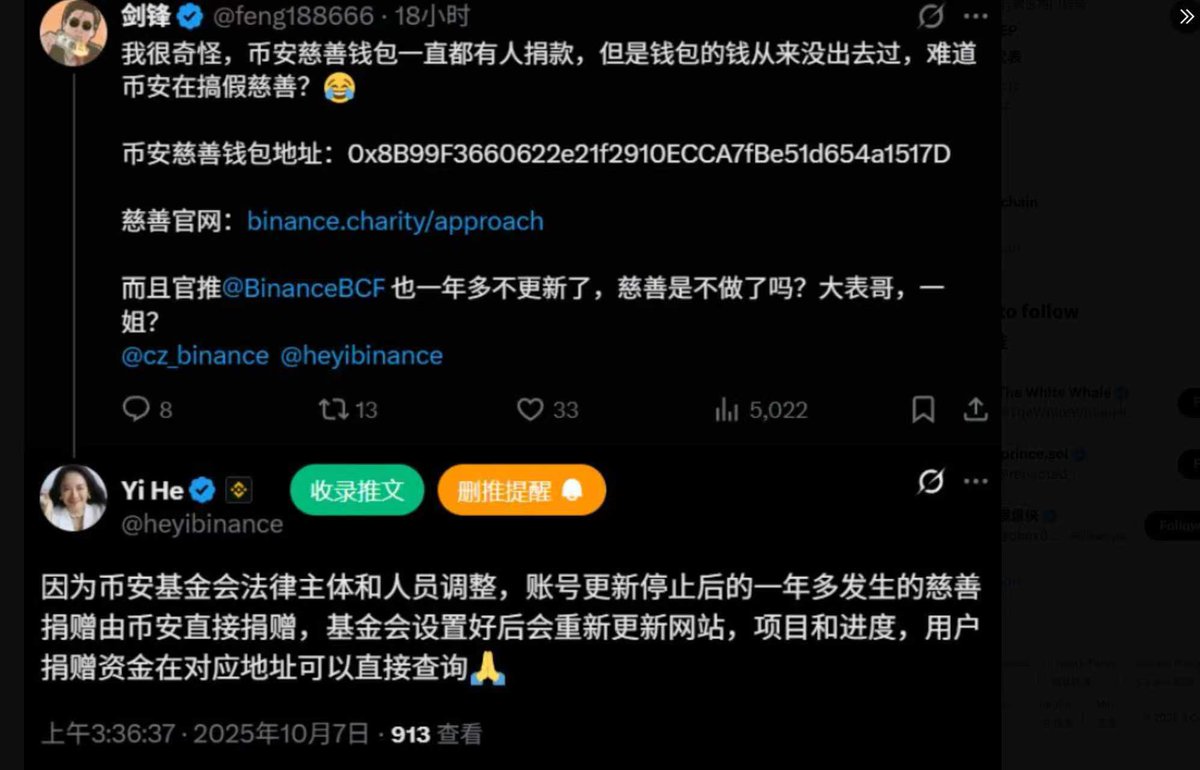Click Grok icon on Yi He's tweet
The image size is (1200, 770).
931,483
